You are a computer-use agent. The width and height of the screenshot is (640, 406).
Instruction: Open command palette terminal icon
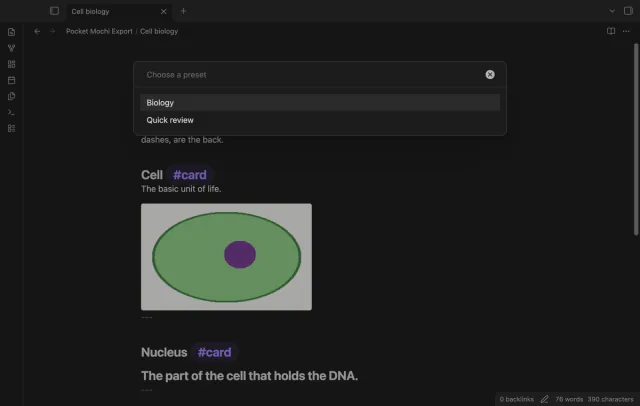tap(11, 112)
